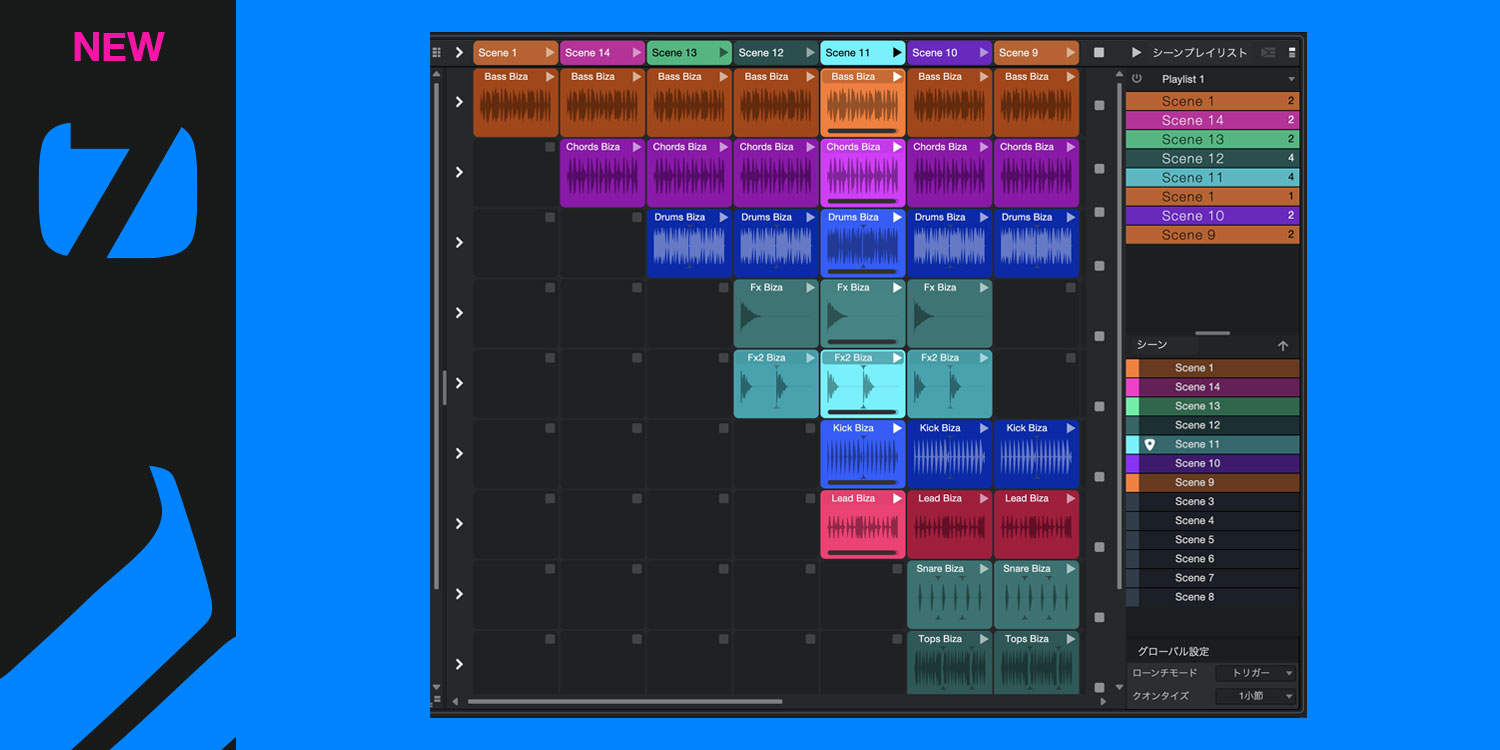Open the Playlist 1 dropdown
The width and height of the screenshot is (1500, 750).
(x=1291, y=79)
